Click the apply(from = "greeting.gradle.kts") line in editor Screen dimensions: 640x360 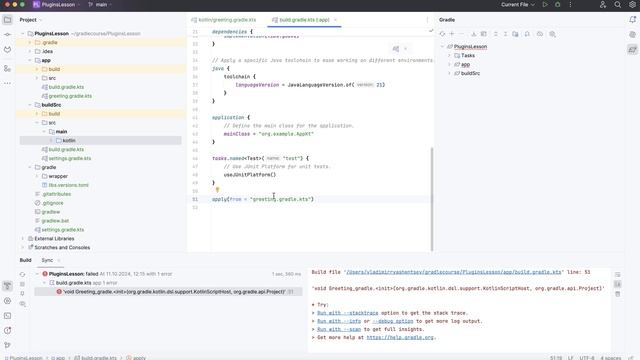click(x=263, y=199)
